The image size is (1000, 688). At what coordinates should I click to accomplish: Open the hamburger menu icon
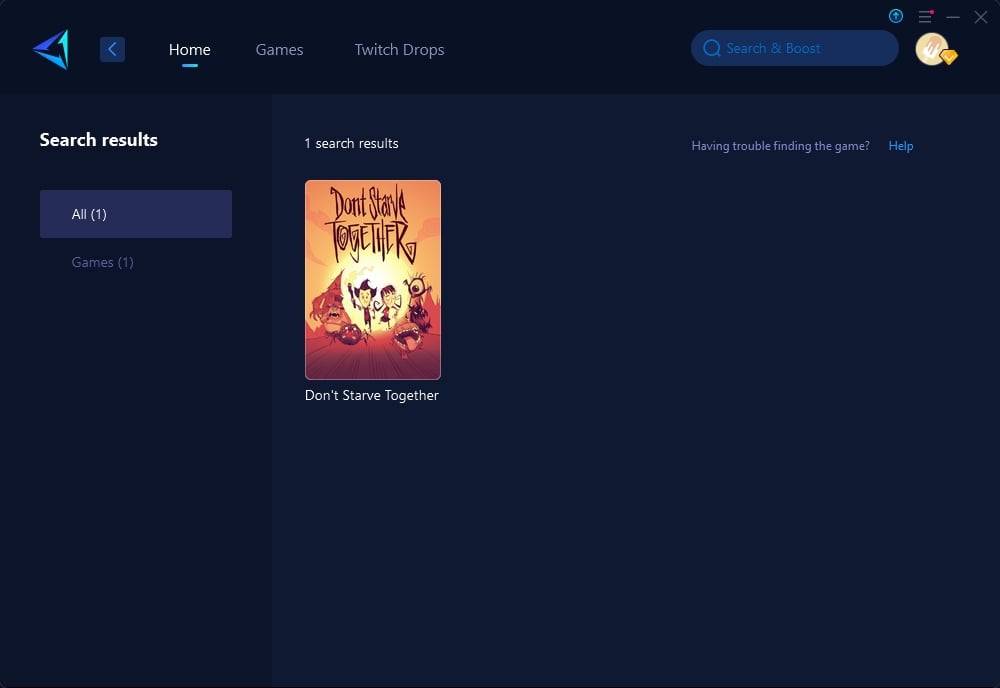point(925,17)
